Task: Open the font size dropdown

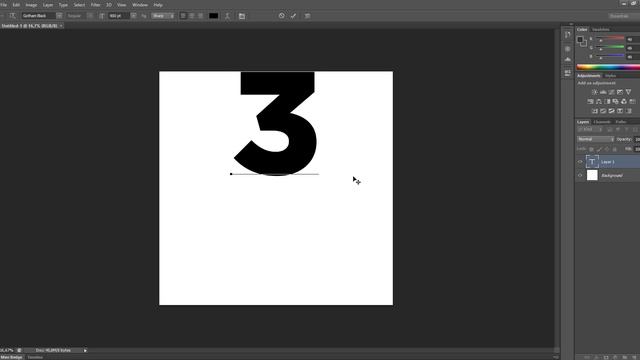Action: [x=133, y=16]
